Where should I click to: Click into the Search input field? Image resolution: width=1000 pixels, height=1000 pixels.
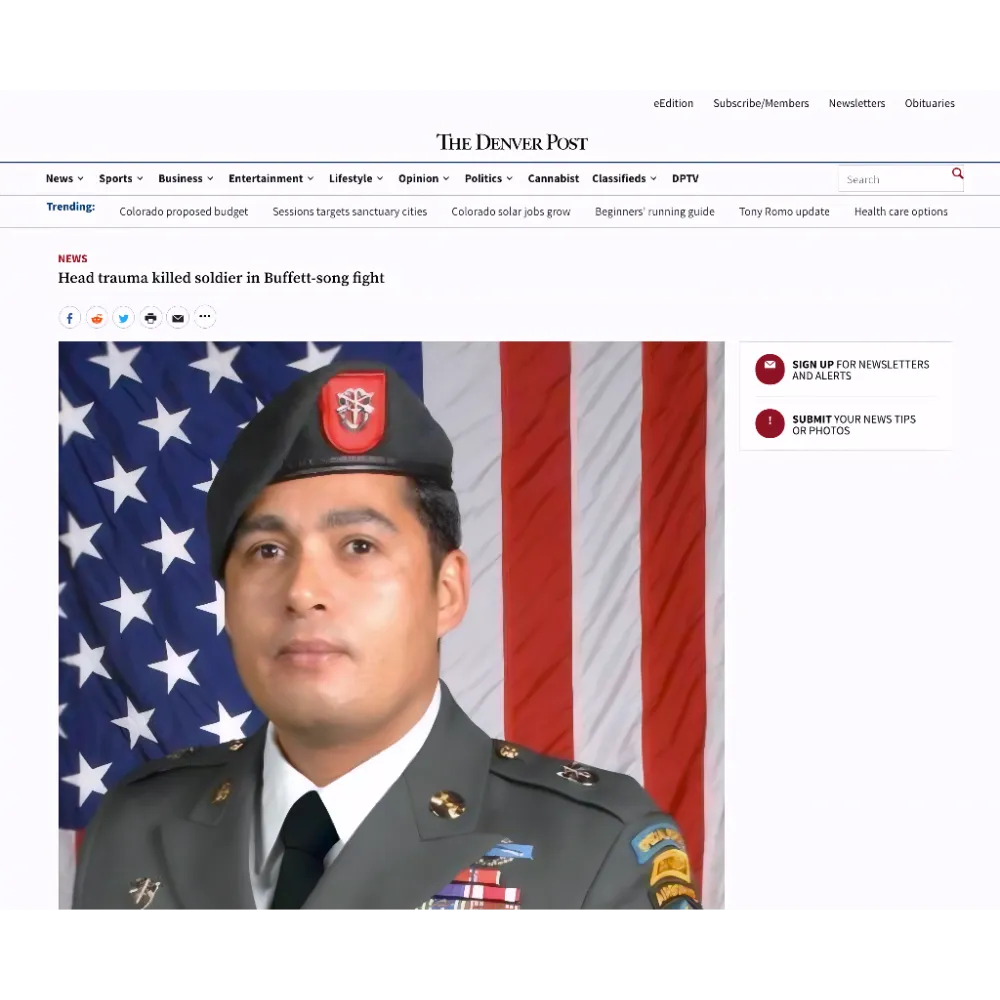pos(893,180)
